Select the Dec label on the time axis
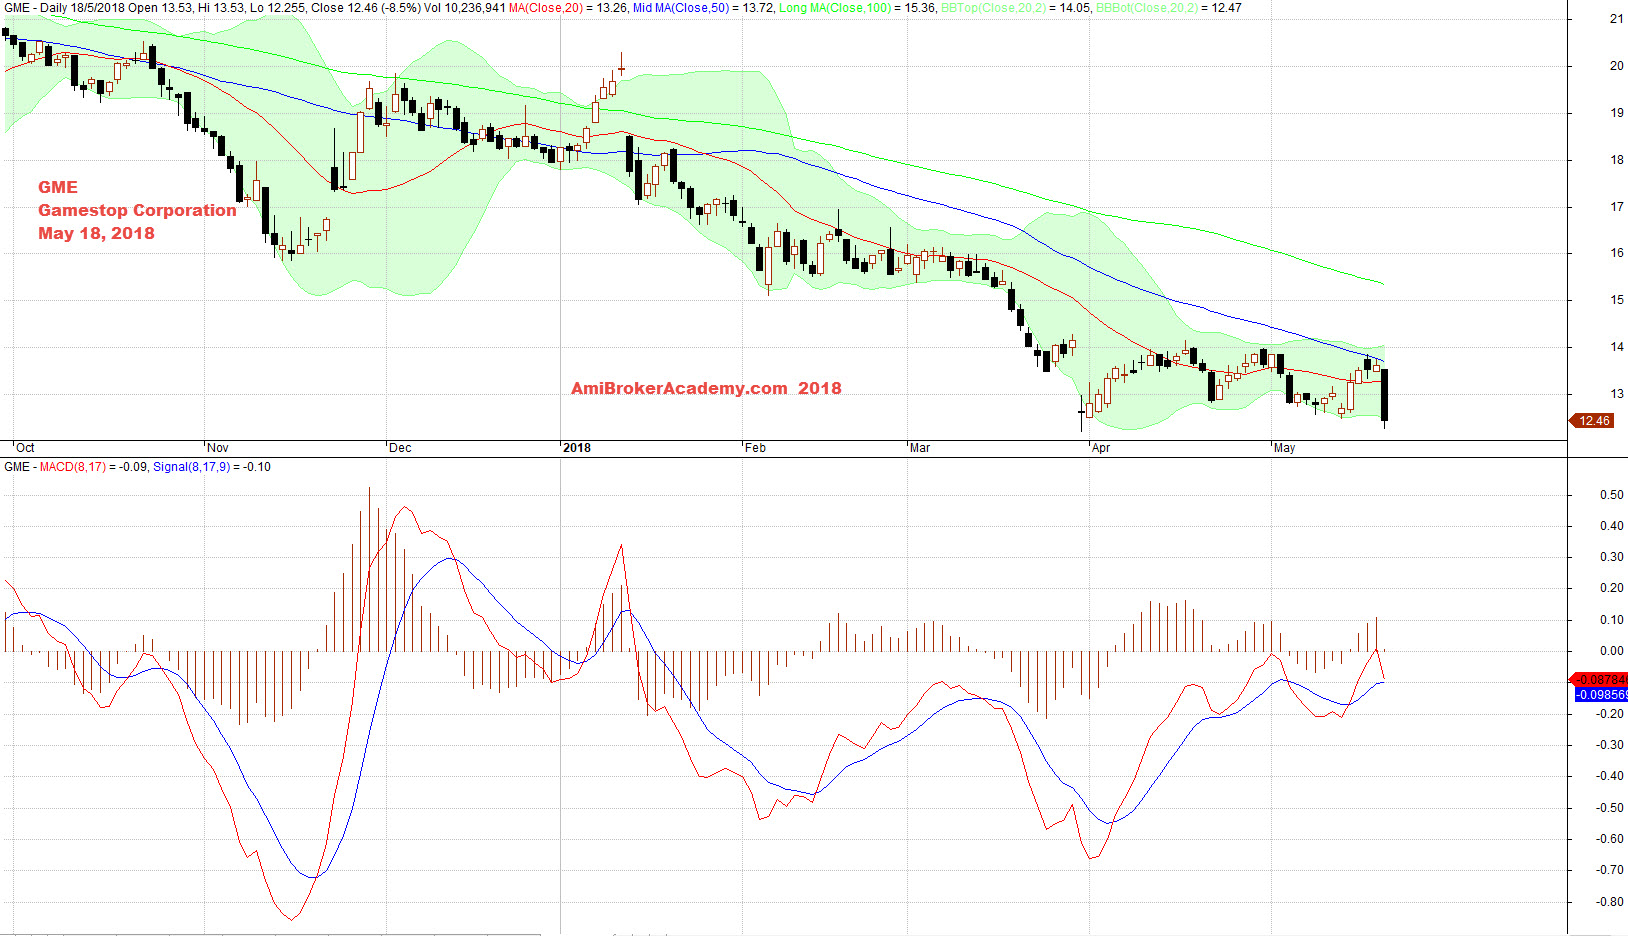The width and height of the screenshot is (1628, 936). tap(400, 448)
